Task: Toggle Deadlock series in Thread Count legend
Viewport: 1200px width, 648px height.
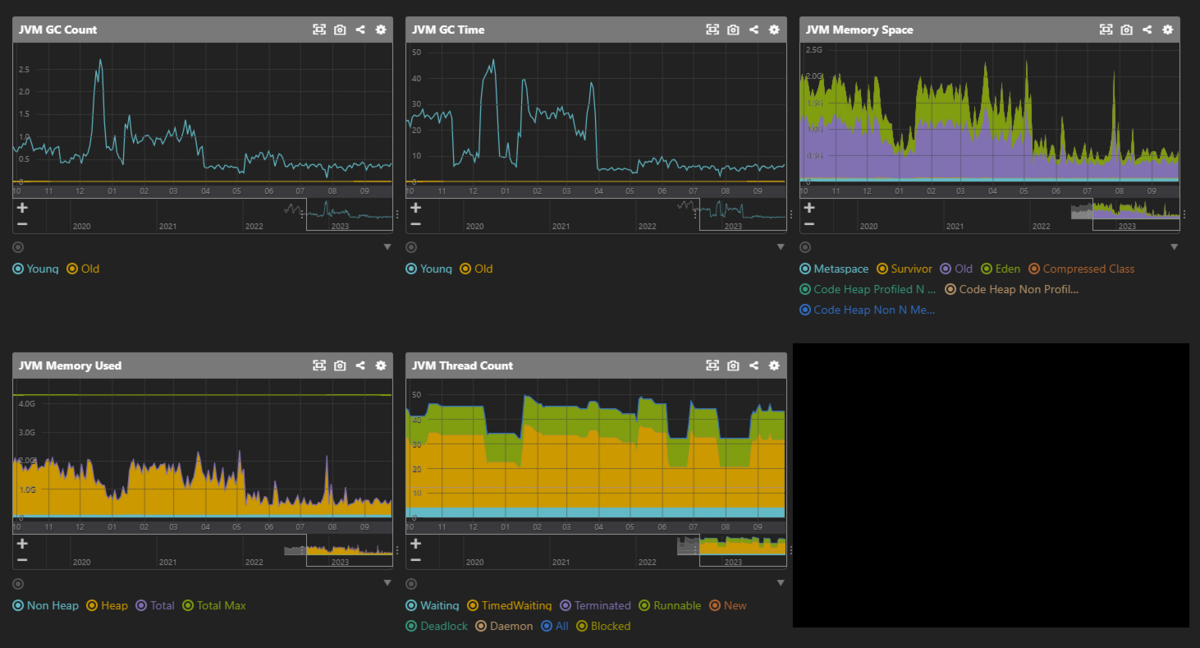Action: (x=436, y=626)
